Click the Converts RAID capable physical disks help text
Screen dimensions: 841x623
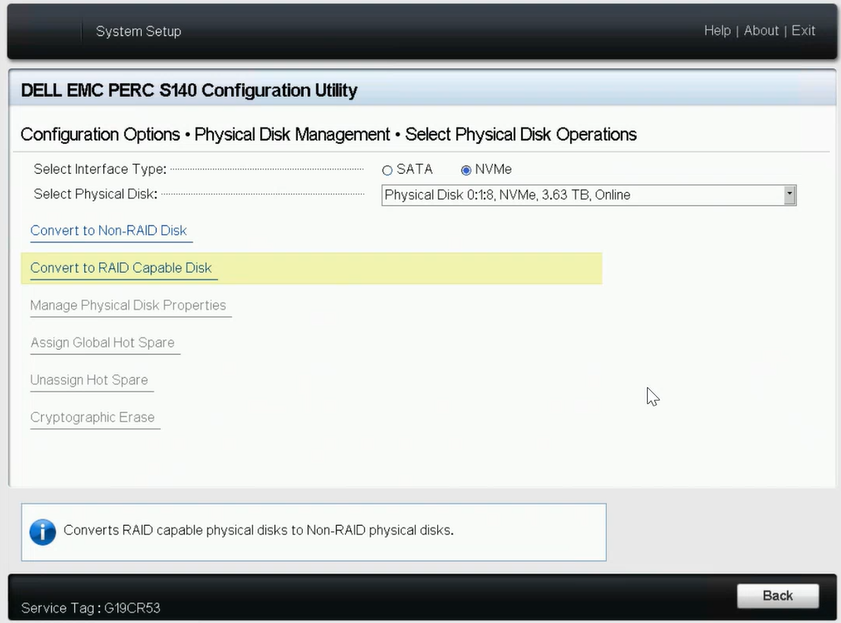point(259,530)
